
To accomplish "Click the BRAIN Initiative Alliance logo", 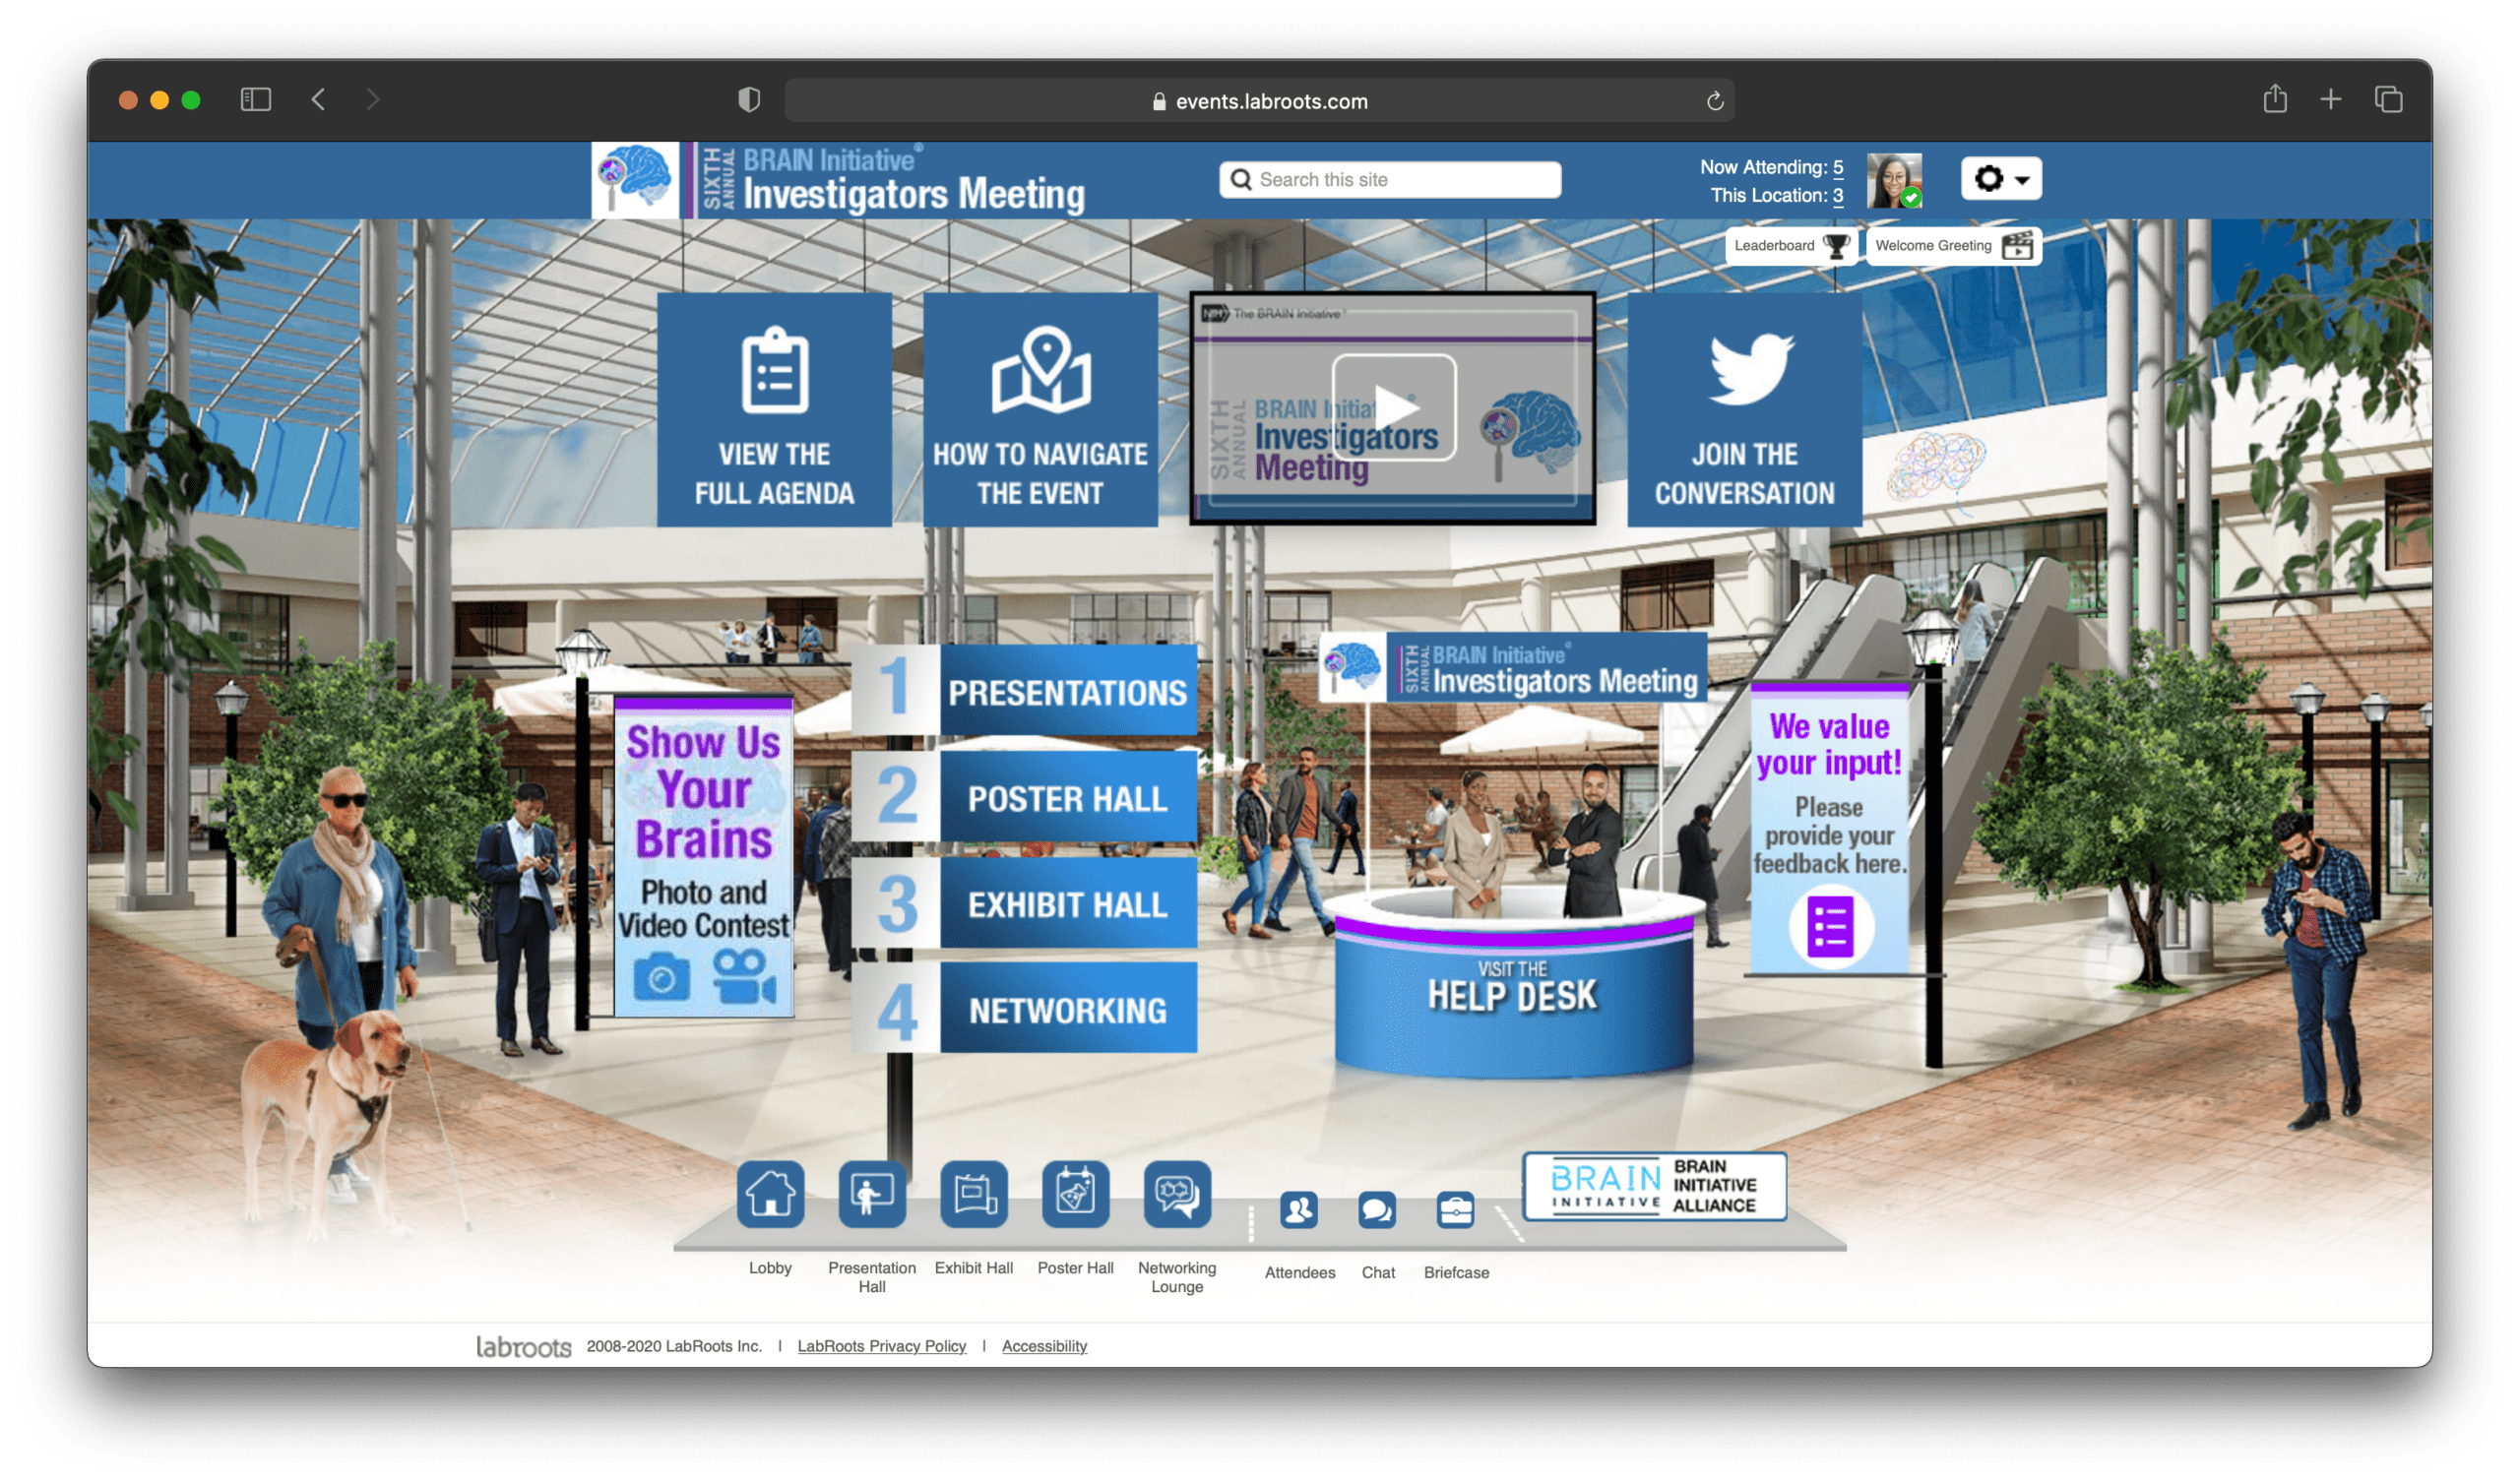I will (1655, 1187).
